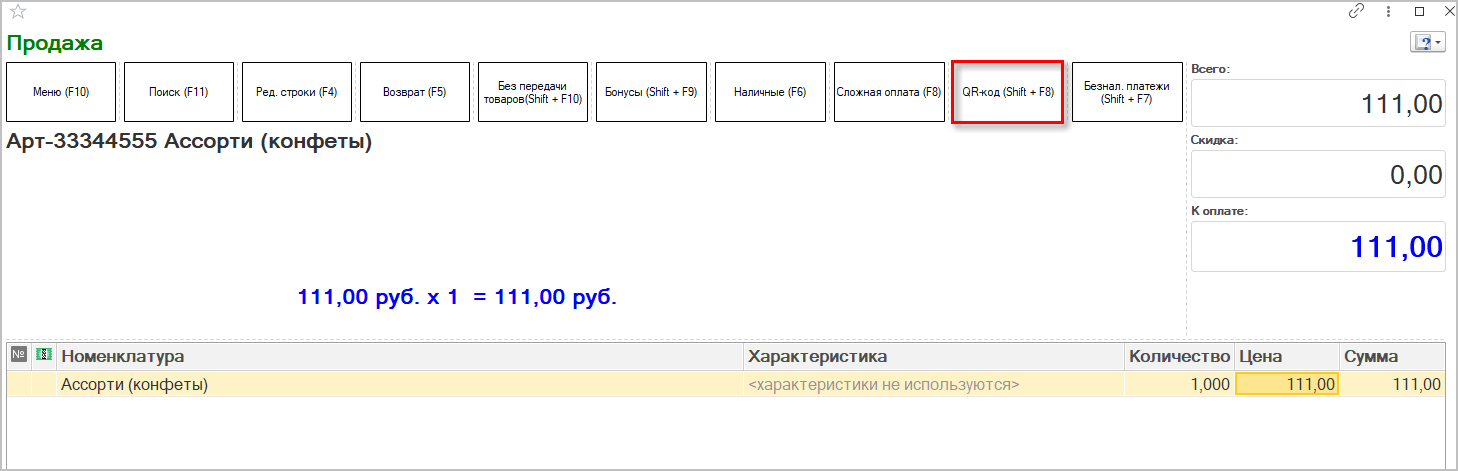Click the green table column header icon
1458x471 pixels.
click(x=43, y=355)
